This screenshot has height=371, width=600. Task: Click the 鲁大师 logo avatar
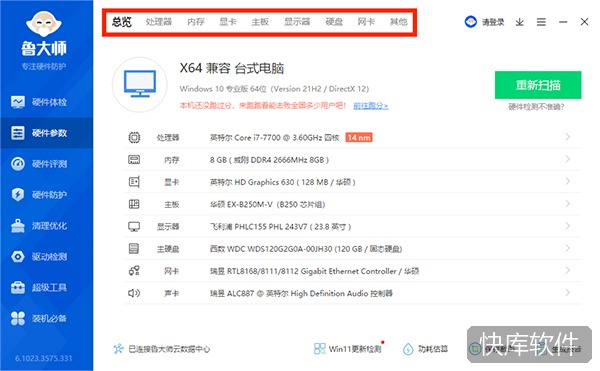[x=44, y=24]
